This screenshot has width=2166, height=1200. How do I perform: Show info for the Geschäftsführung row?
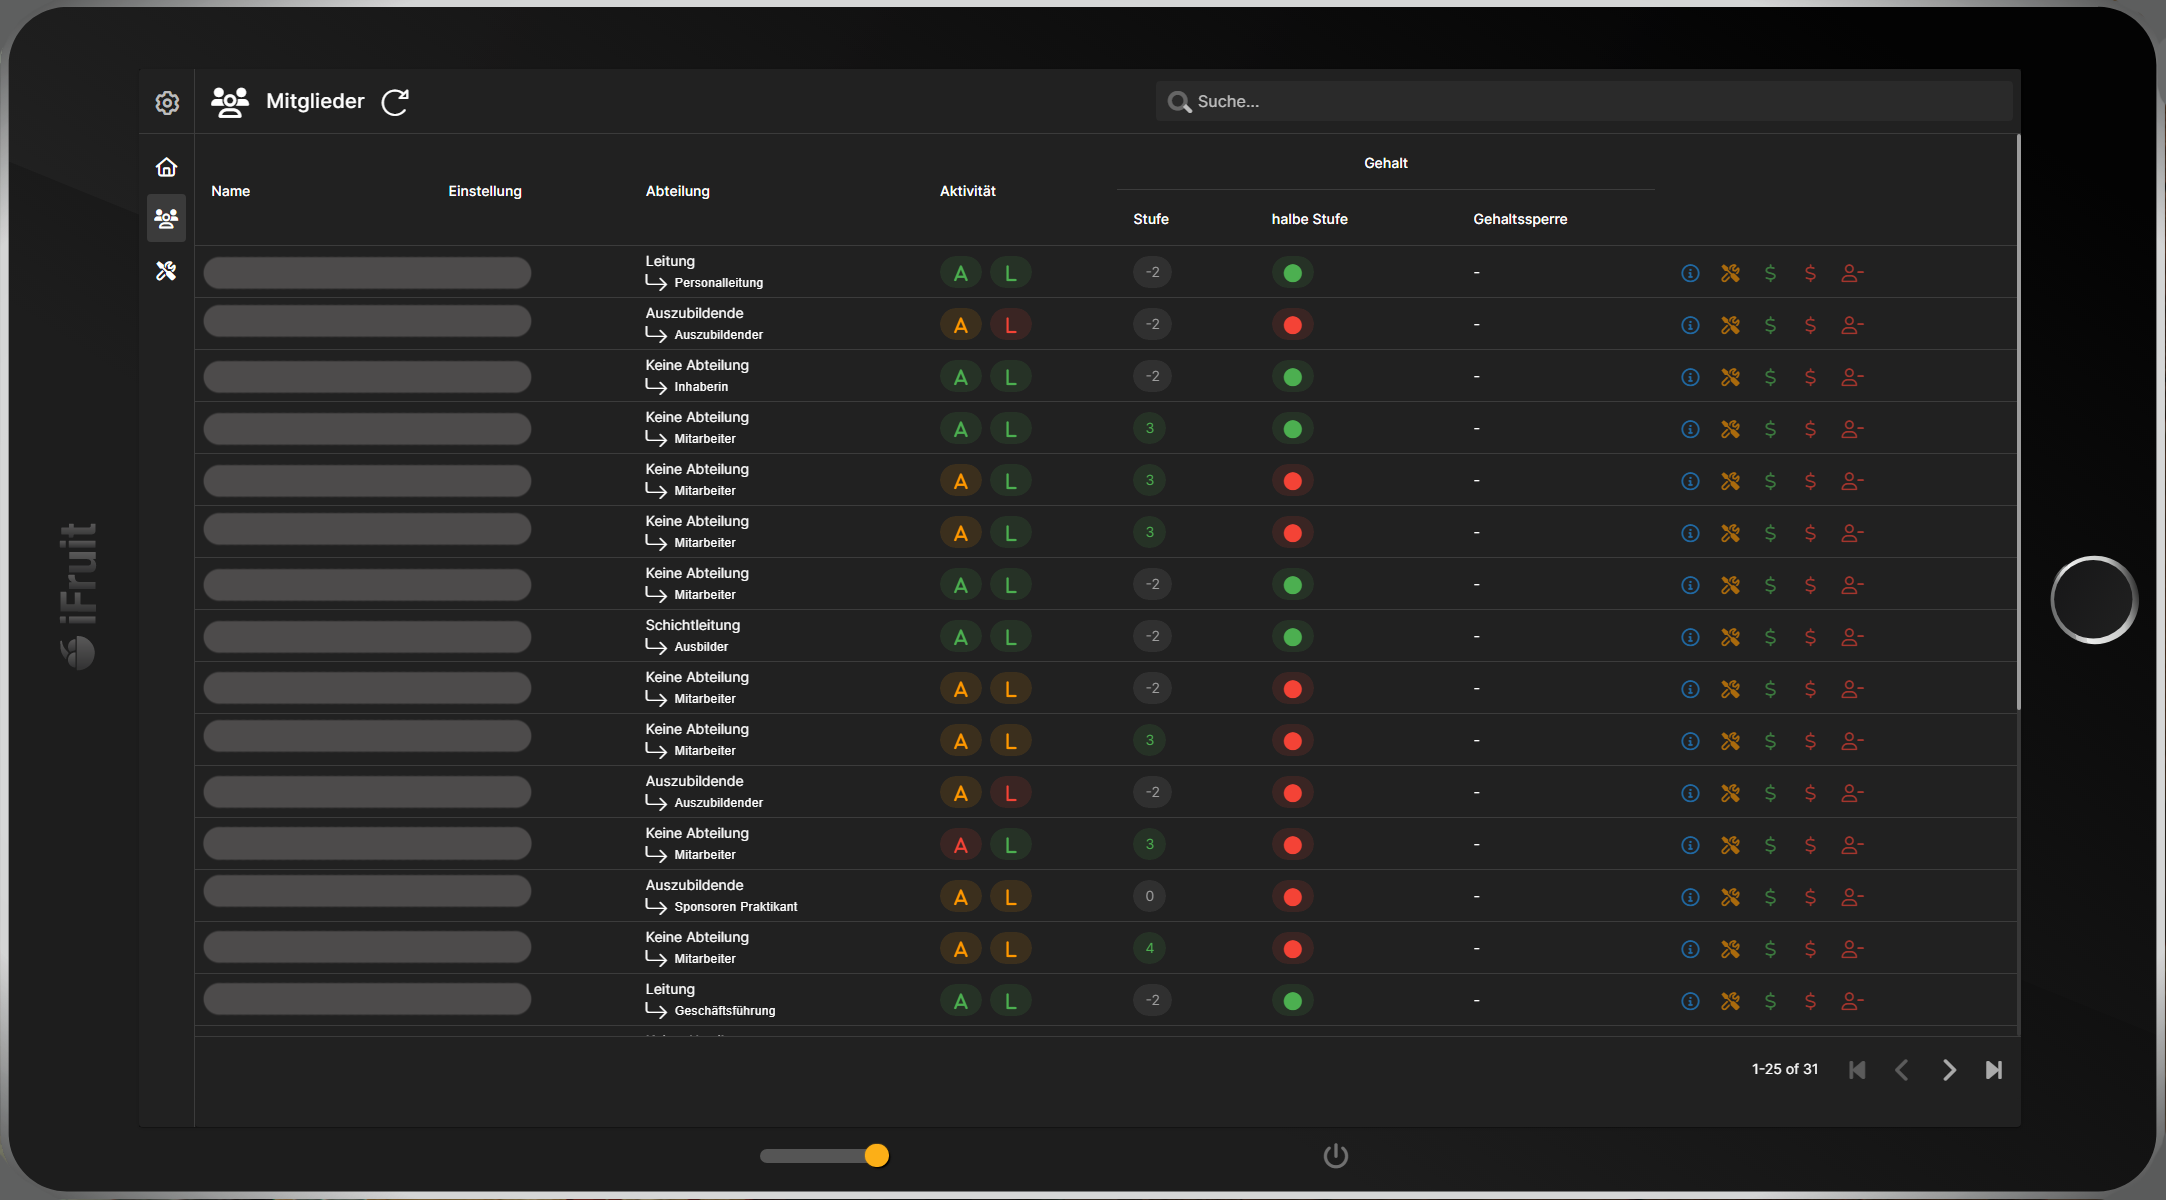point(1690,1001)
